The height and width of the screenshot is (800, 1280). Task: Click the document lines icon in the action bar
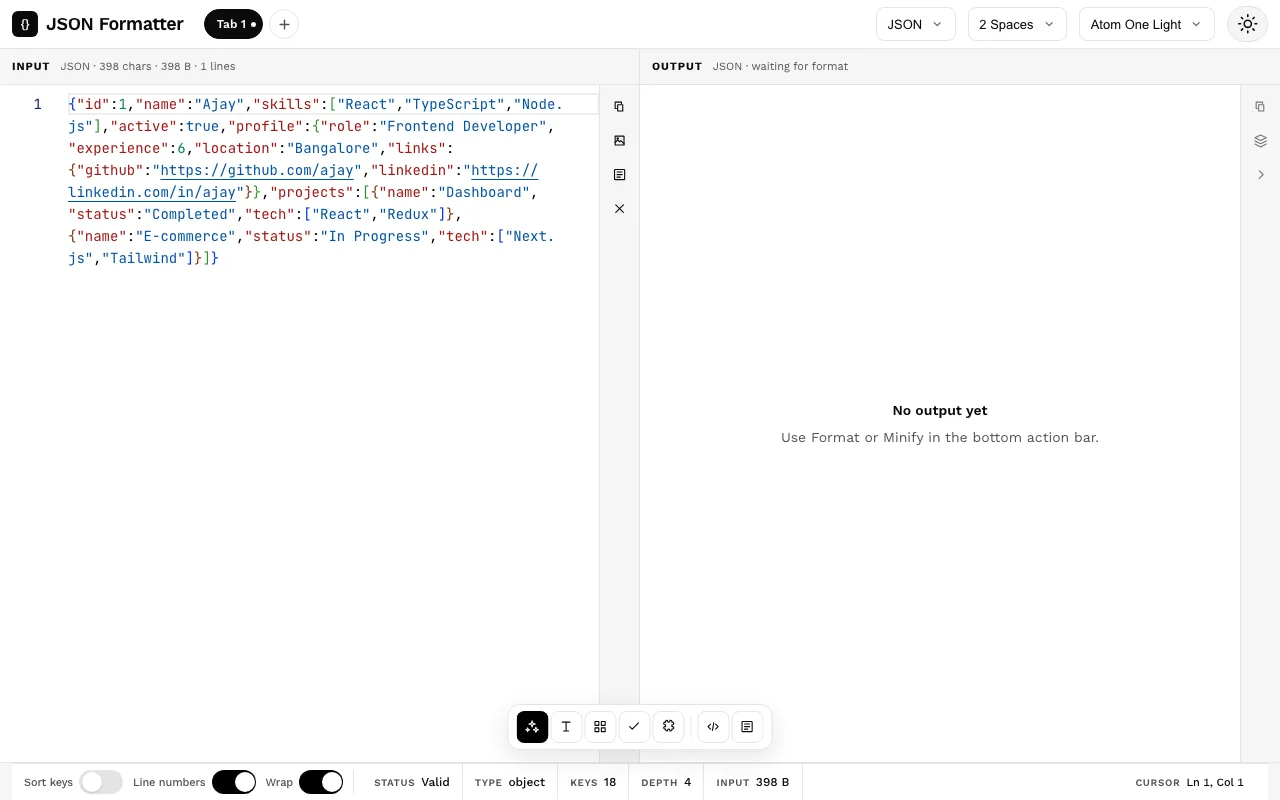coord(747,727)
